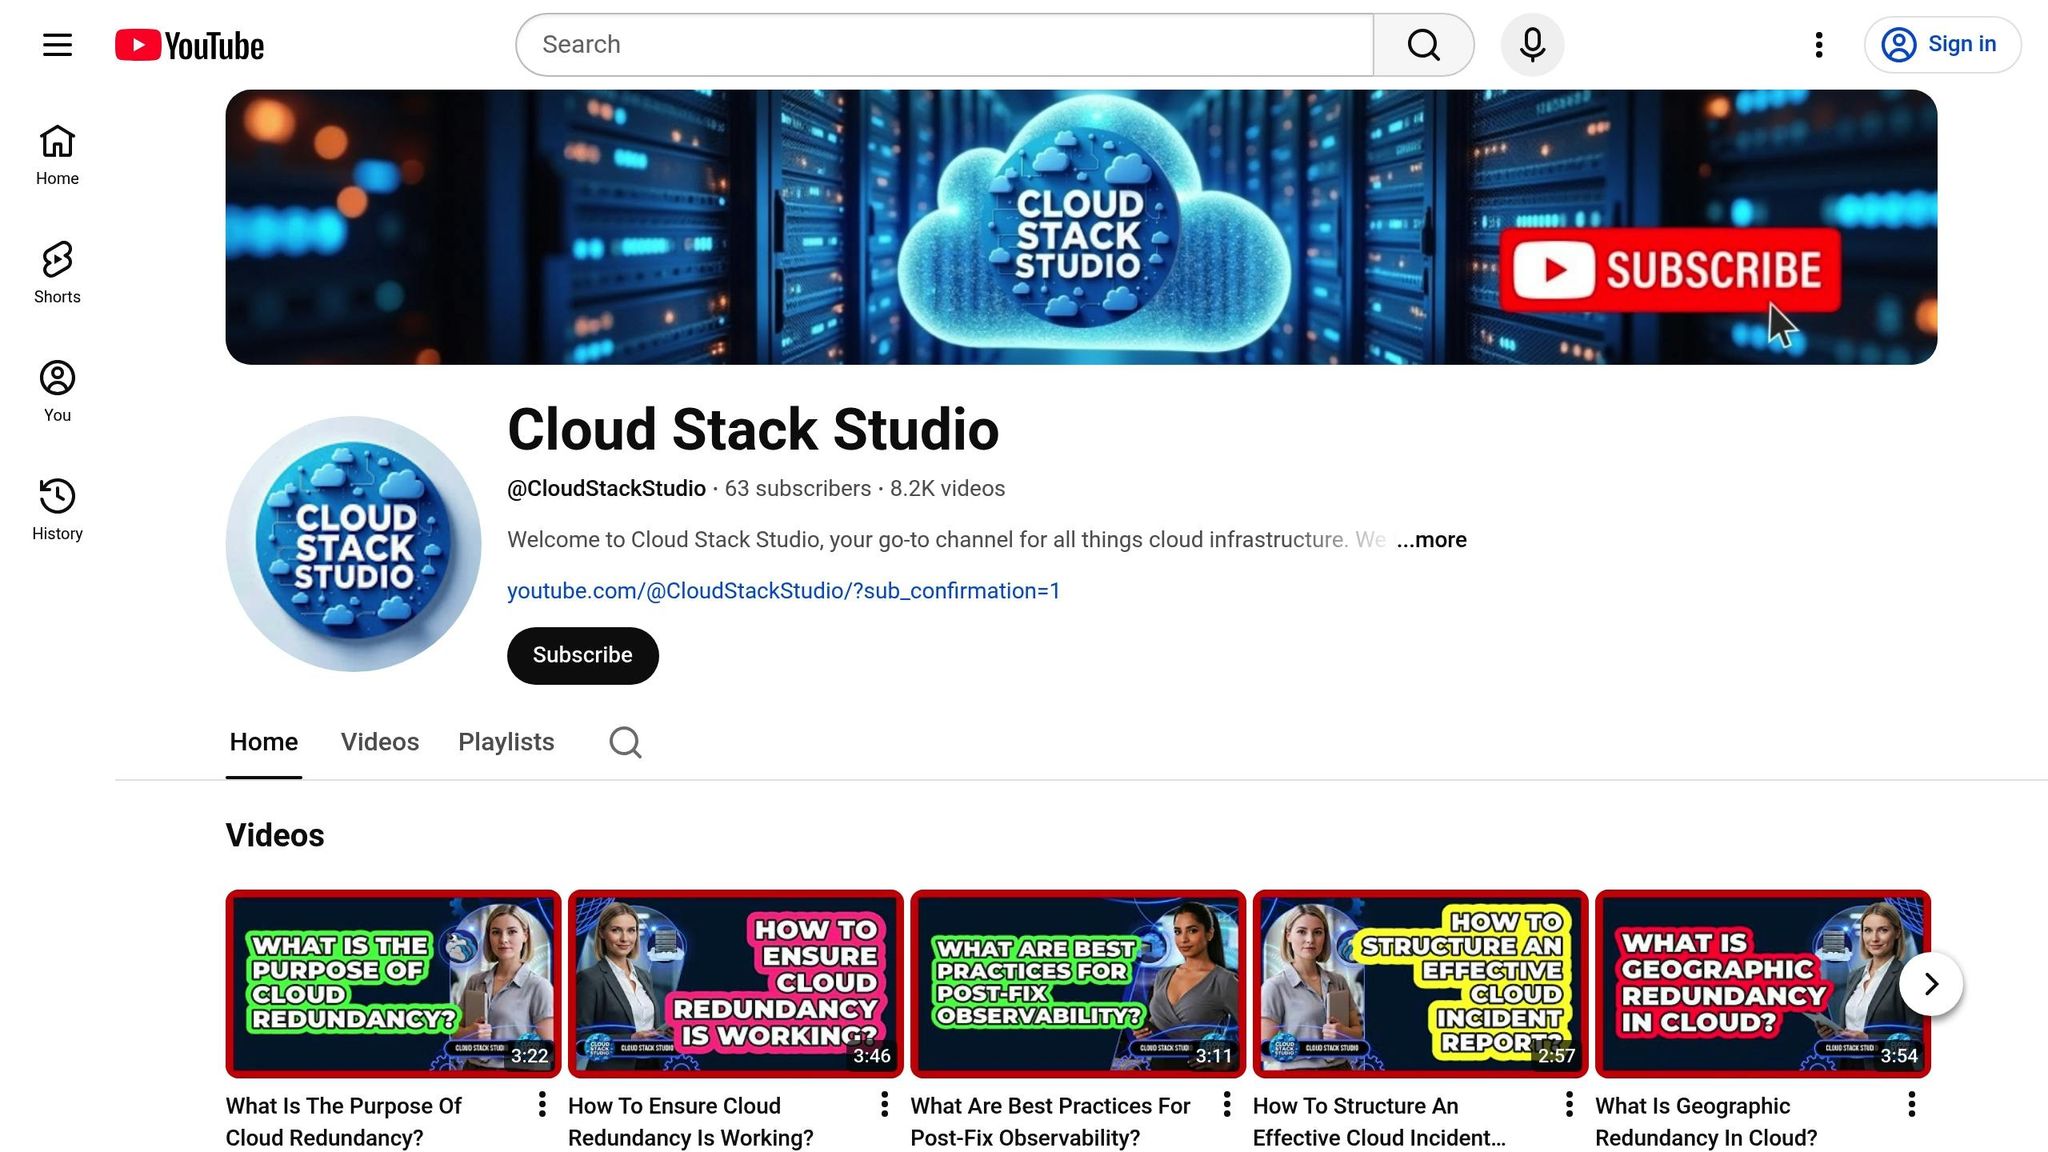
Task: Open options for Geographic Redundancy video
Action: 1911,1104
